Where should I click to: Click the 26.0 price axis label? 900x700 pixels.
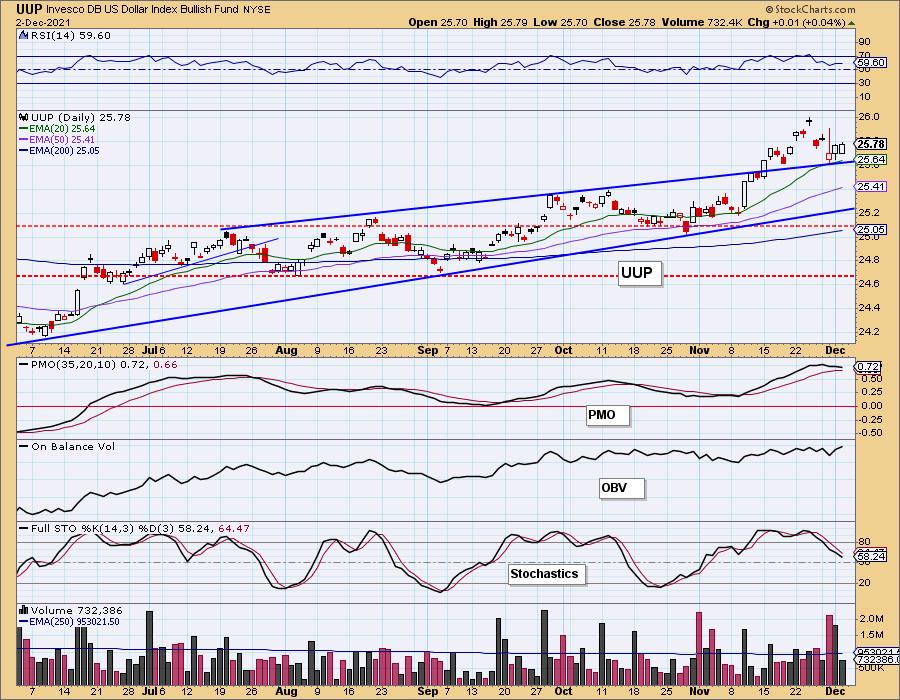(869, 116)
